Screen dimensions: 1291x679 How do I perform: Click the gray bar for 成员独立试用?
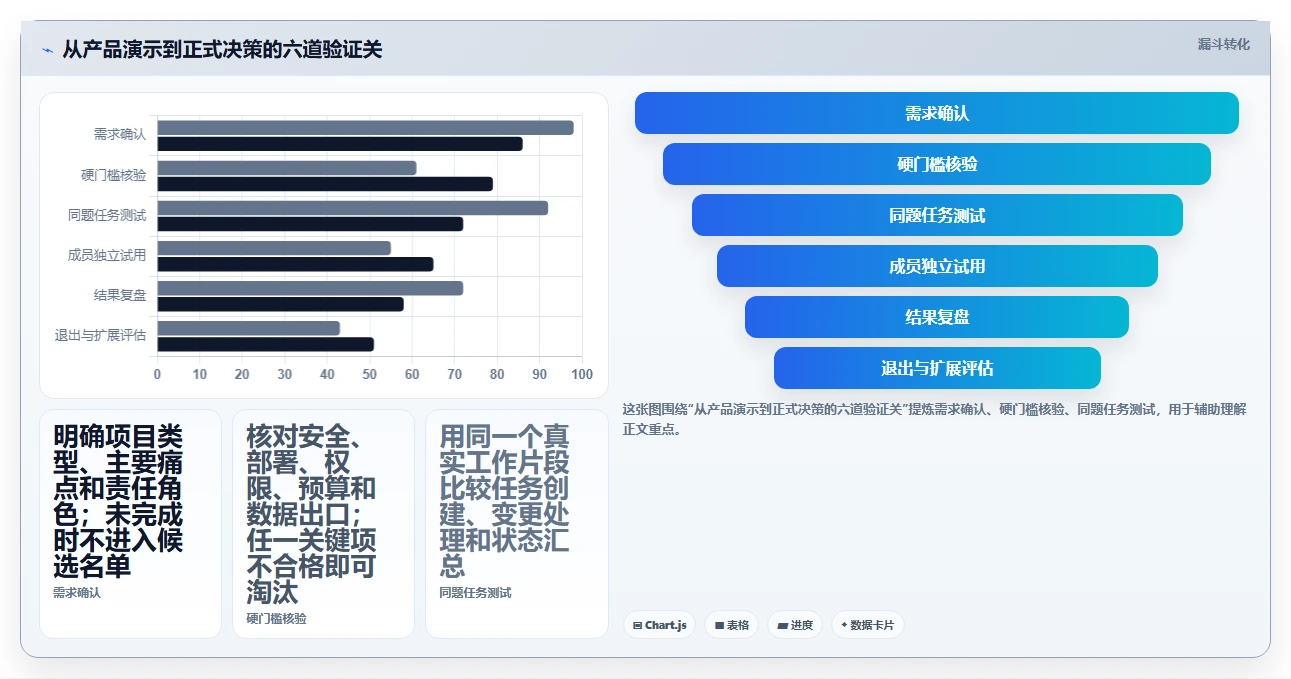pyautogui.click(x=274, y=248)
